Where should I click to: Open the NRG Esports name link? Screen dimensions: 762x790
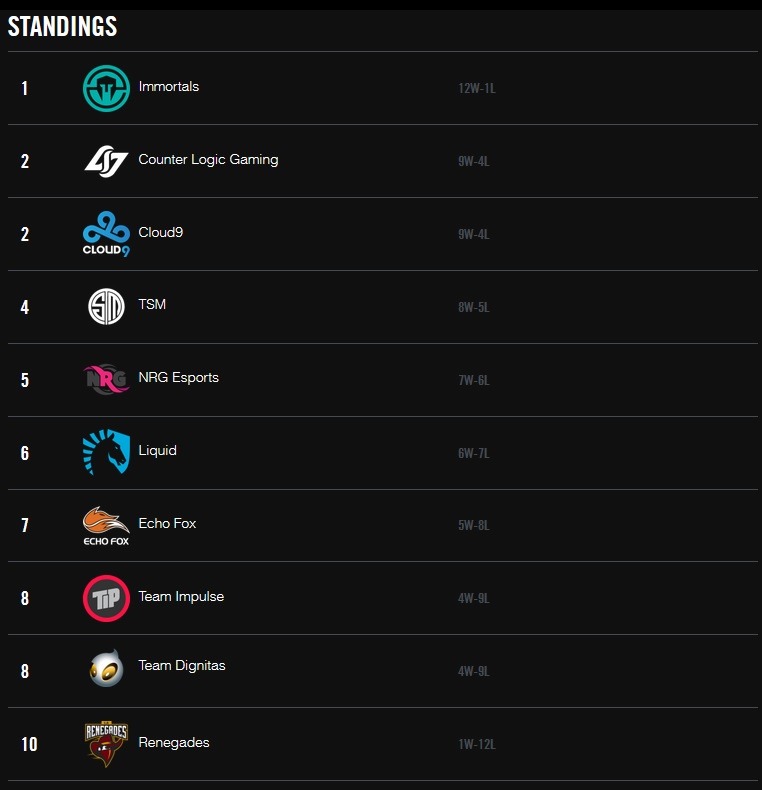[179, 378]
